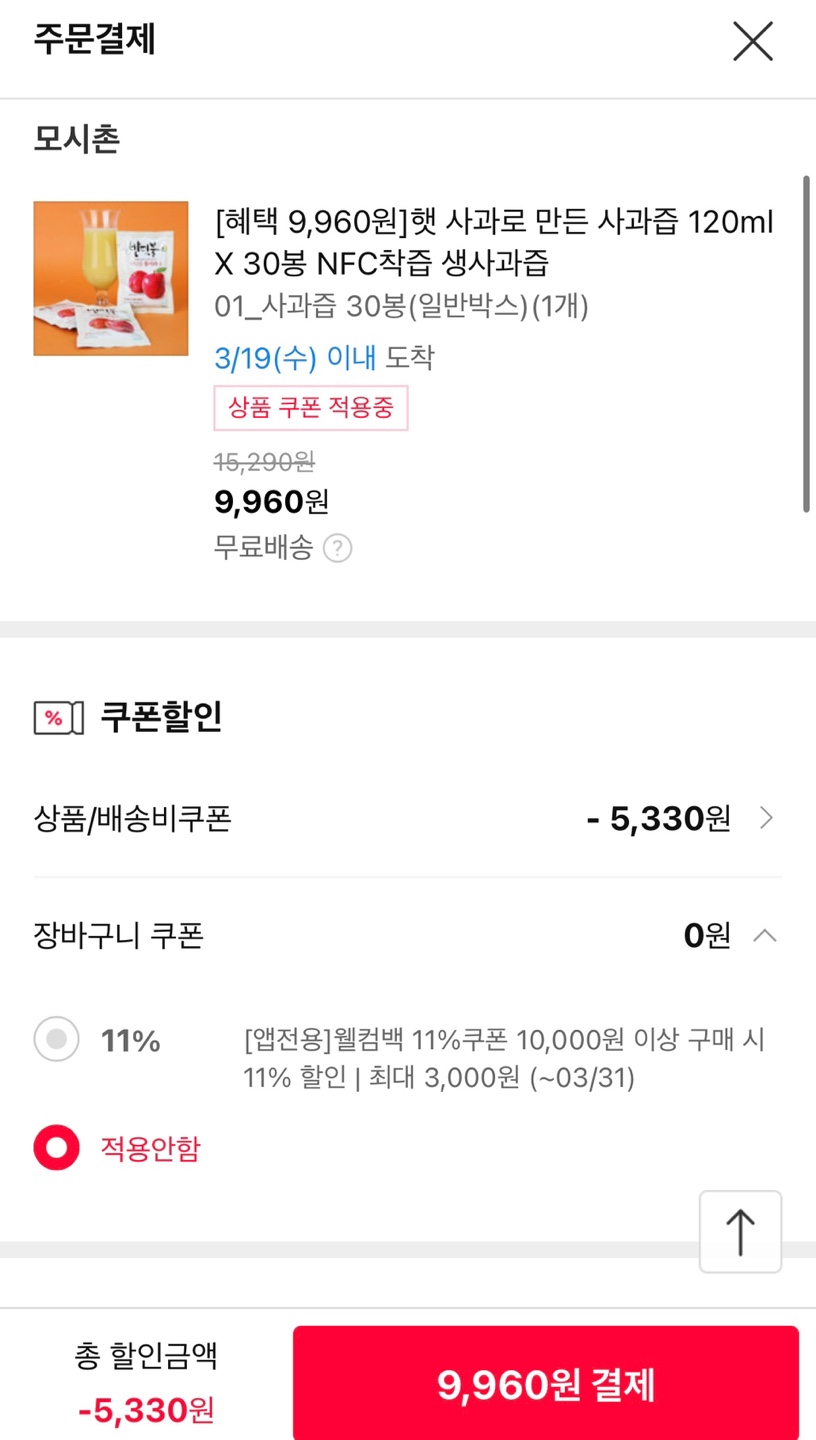Open 상품/배송비쿠폰 details via right chevron
The image size is (816, 1440).
[x=766, y=819]
